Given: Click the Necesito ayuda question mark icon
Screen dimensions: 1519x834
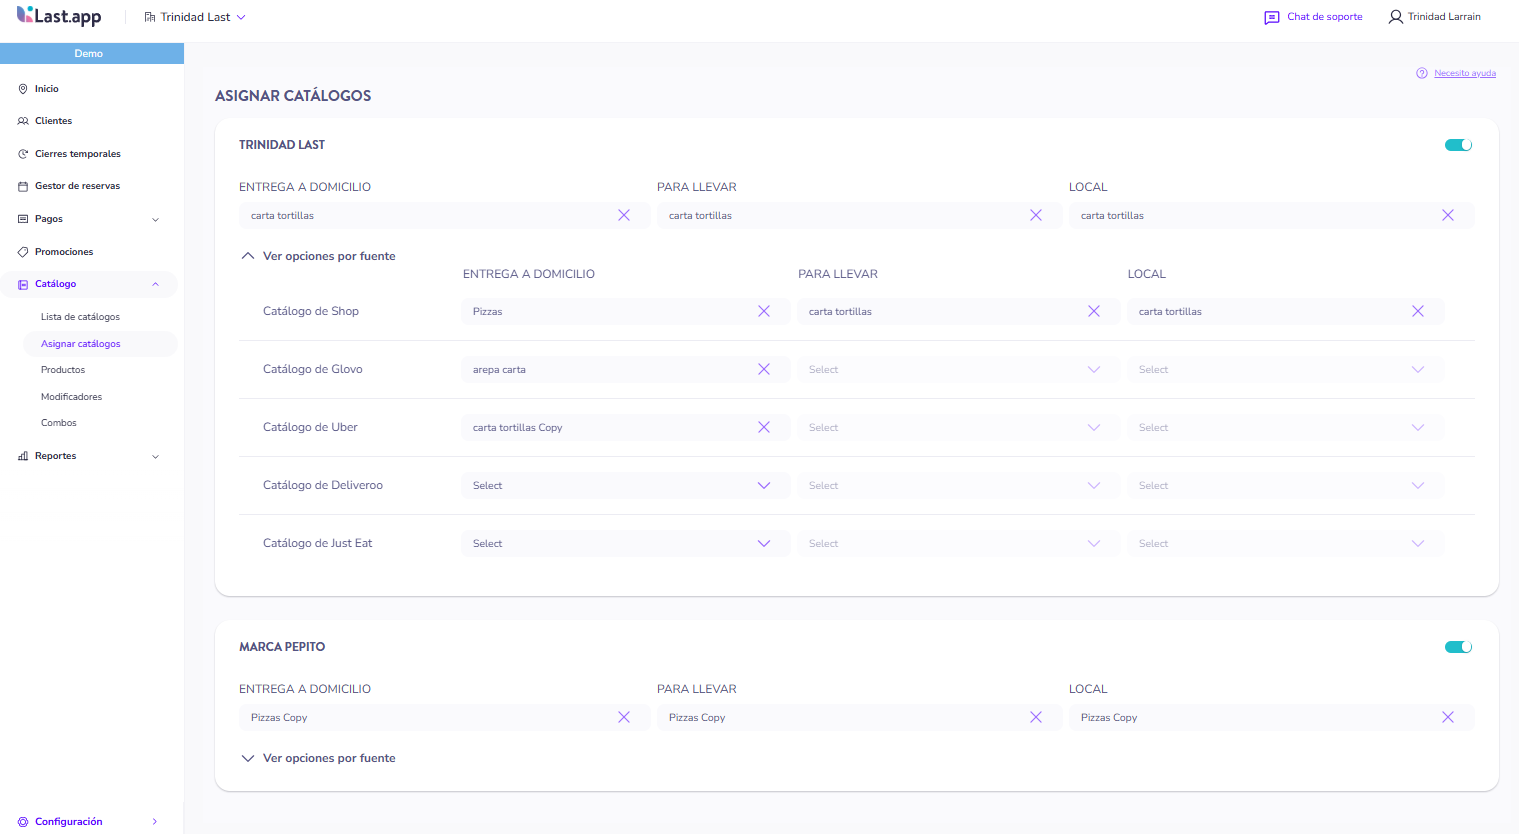Looking at the screenshot, I should click(x=1421, y=73).
